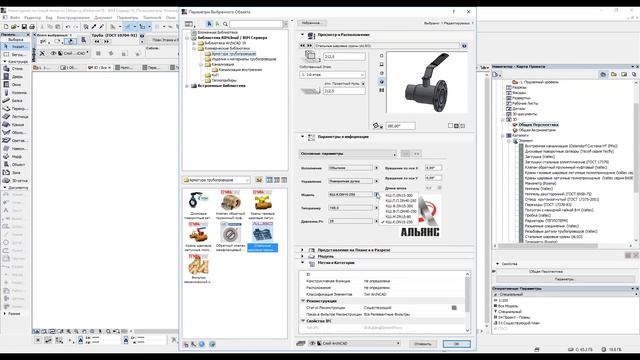Select the Mesh (3D-сетка) tool
This screenshot has width=640, height=360.
coord(15,180)
